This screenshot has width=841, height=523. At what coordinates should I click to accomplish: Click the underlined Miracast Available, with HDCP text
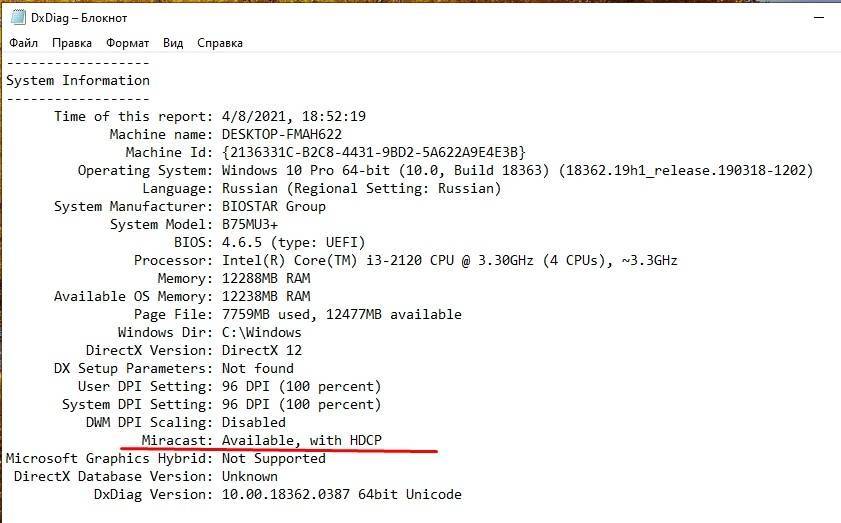point(301,440)
